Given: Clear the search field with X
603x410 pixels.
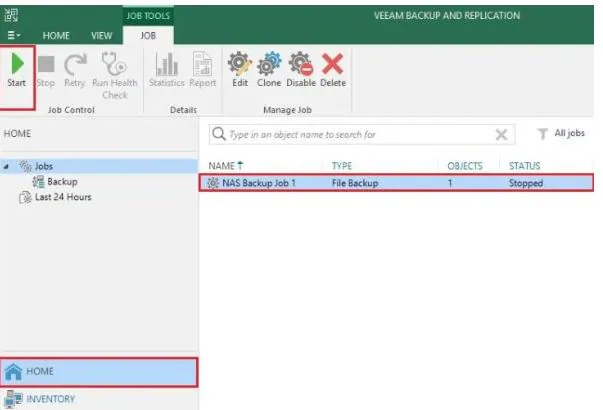Looking at the screenshot, I should [x=501, y=135].
